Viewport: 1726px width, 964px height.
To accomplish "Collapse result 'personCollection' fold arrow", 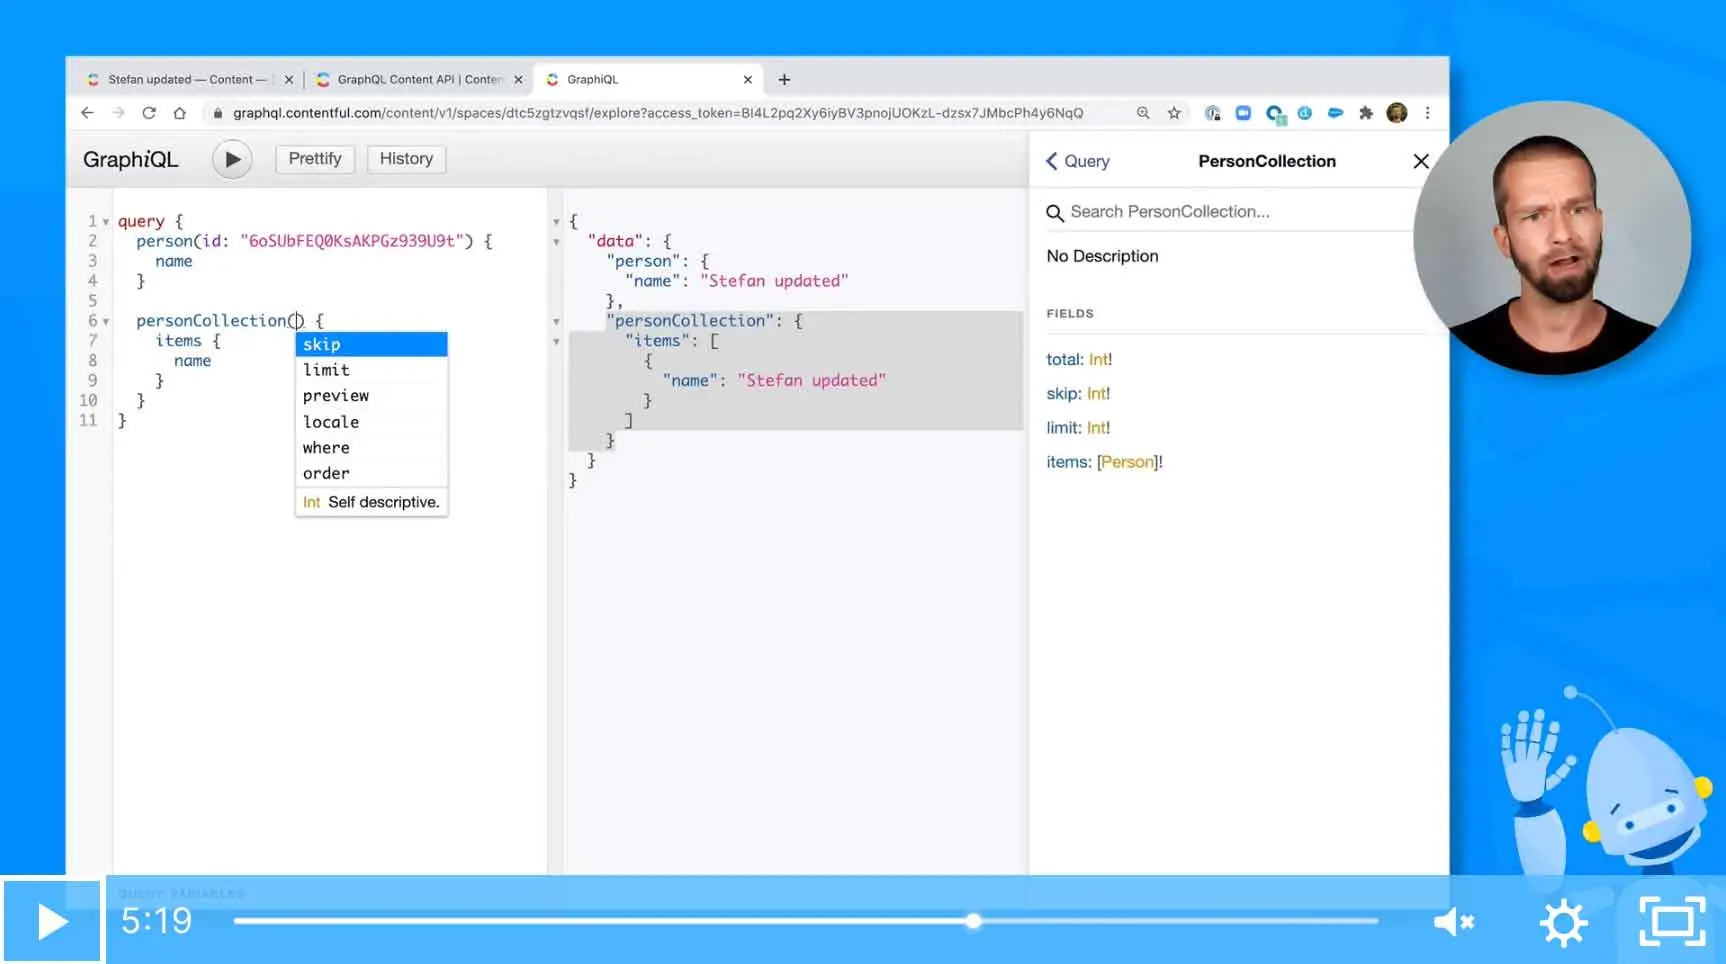I will coord(556,322).
